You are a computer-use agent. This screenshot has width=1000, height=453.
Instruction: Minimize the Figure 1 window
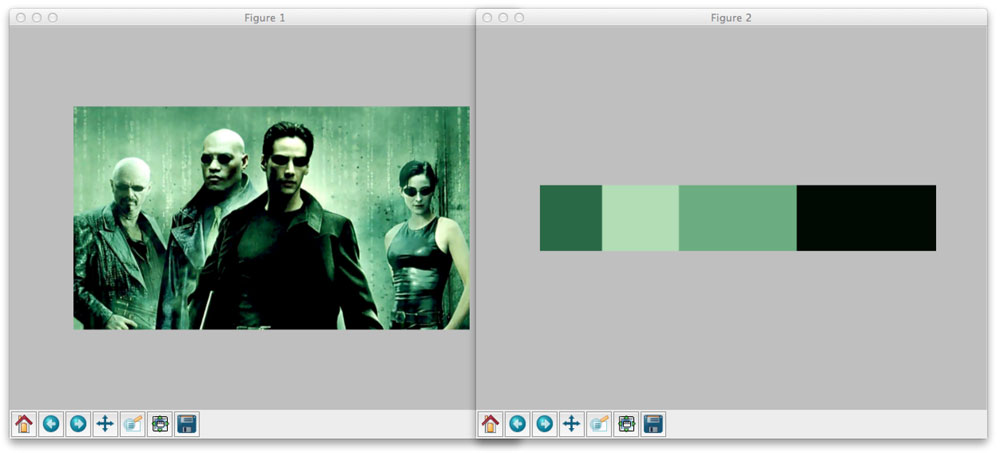36,18
